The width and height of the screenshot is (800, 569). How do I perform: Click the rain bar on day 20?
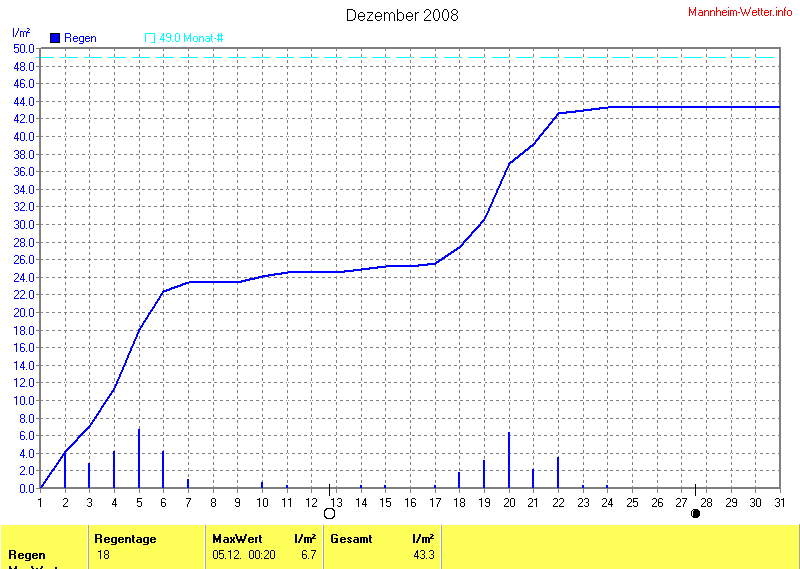pos(509,460)
